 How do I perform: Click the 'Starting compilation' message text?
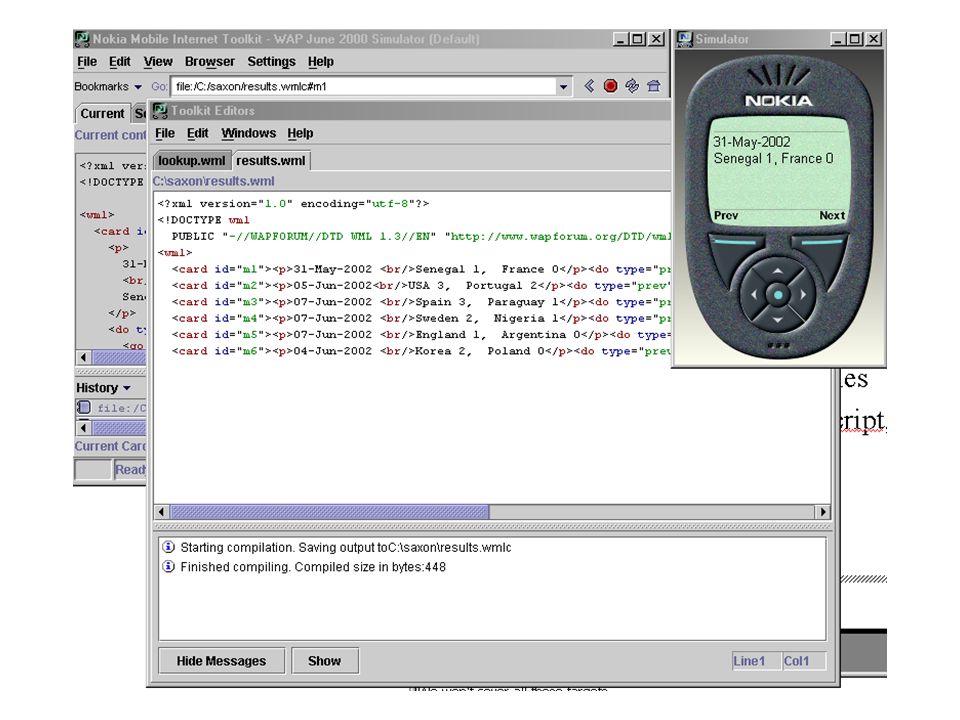click(346, 547)
